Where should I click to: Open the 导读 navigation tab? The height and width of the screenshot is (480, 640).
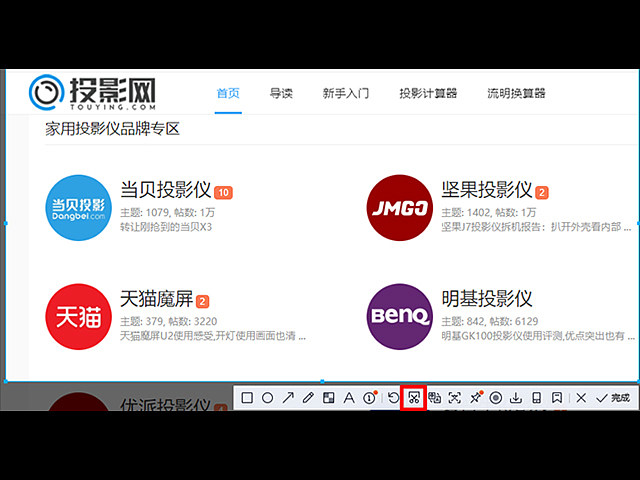281,93
